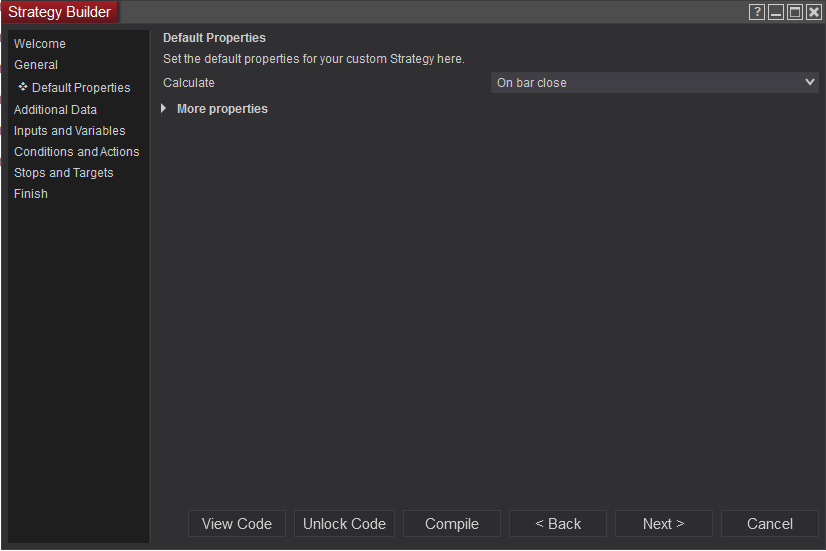Proceed using the Next button
Screen dimensions: 826x551
664,524
